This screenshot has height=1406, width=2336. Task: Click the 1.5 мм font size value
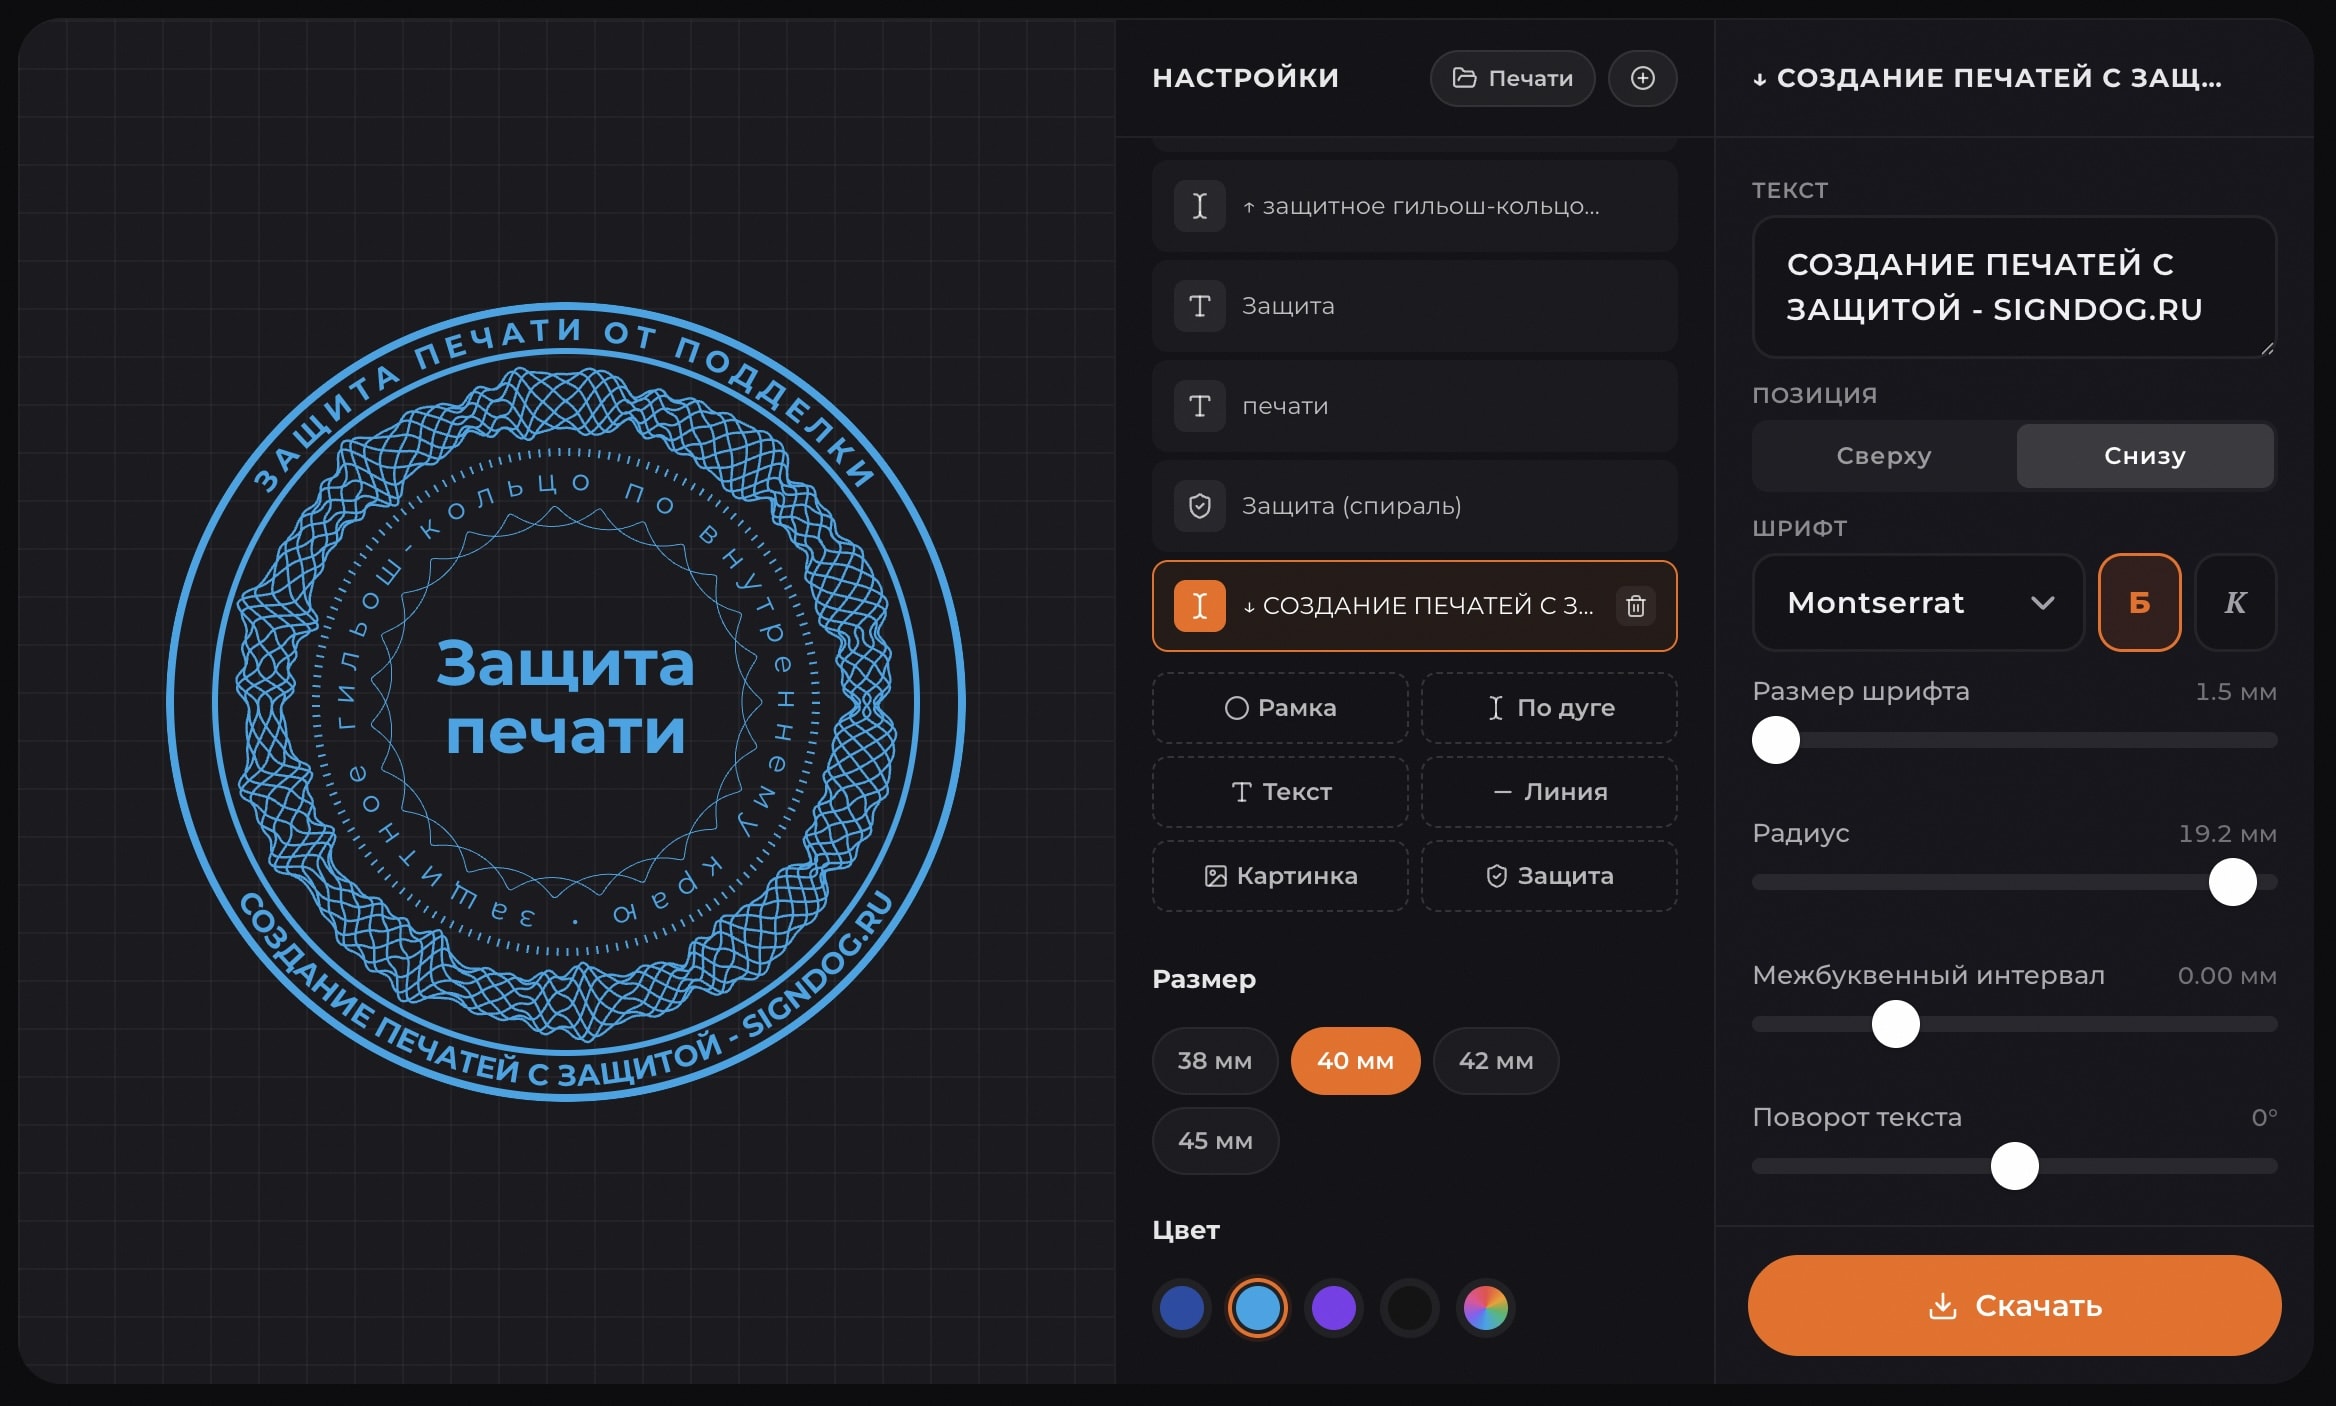pos(2235,692)
